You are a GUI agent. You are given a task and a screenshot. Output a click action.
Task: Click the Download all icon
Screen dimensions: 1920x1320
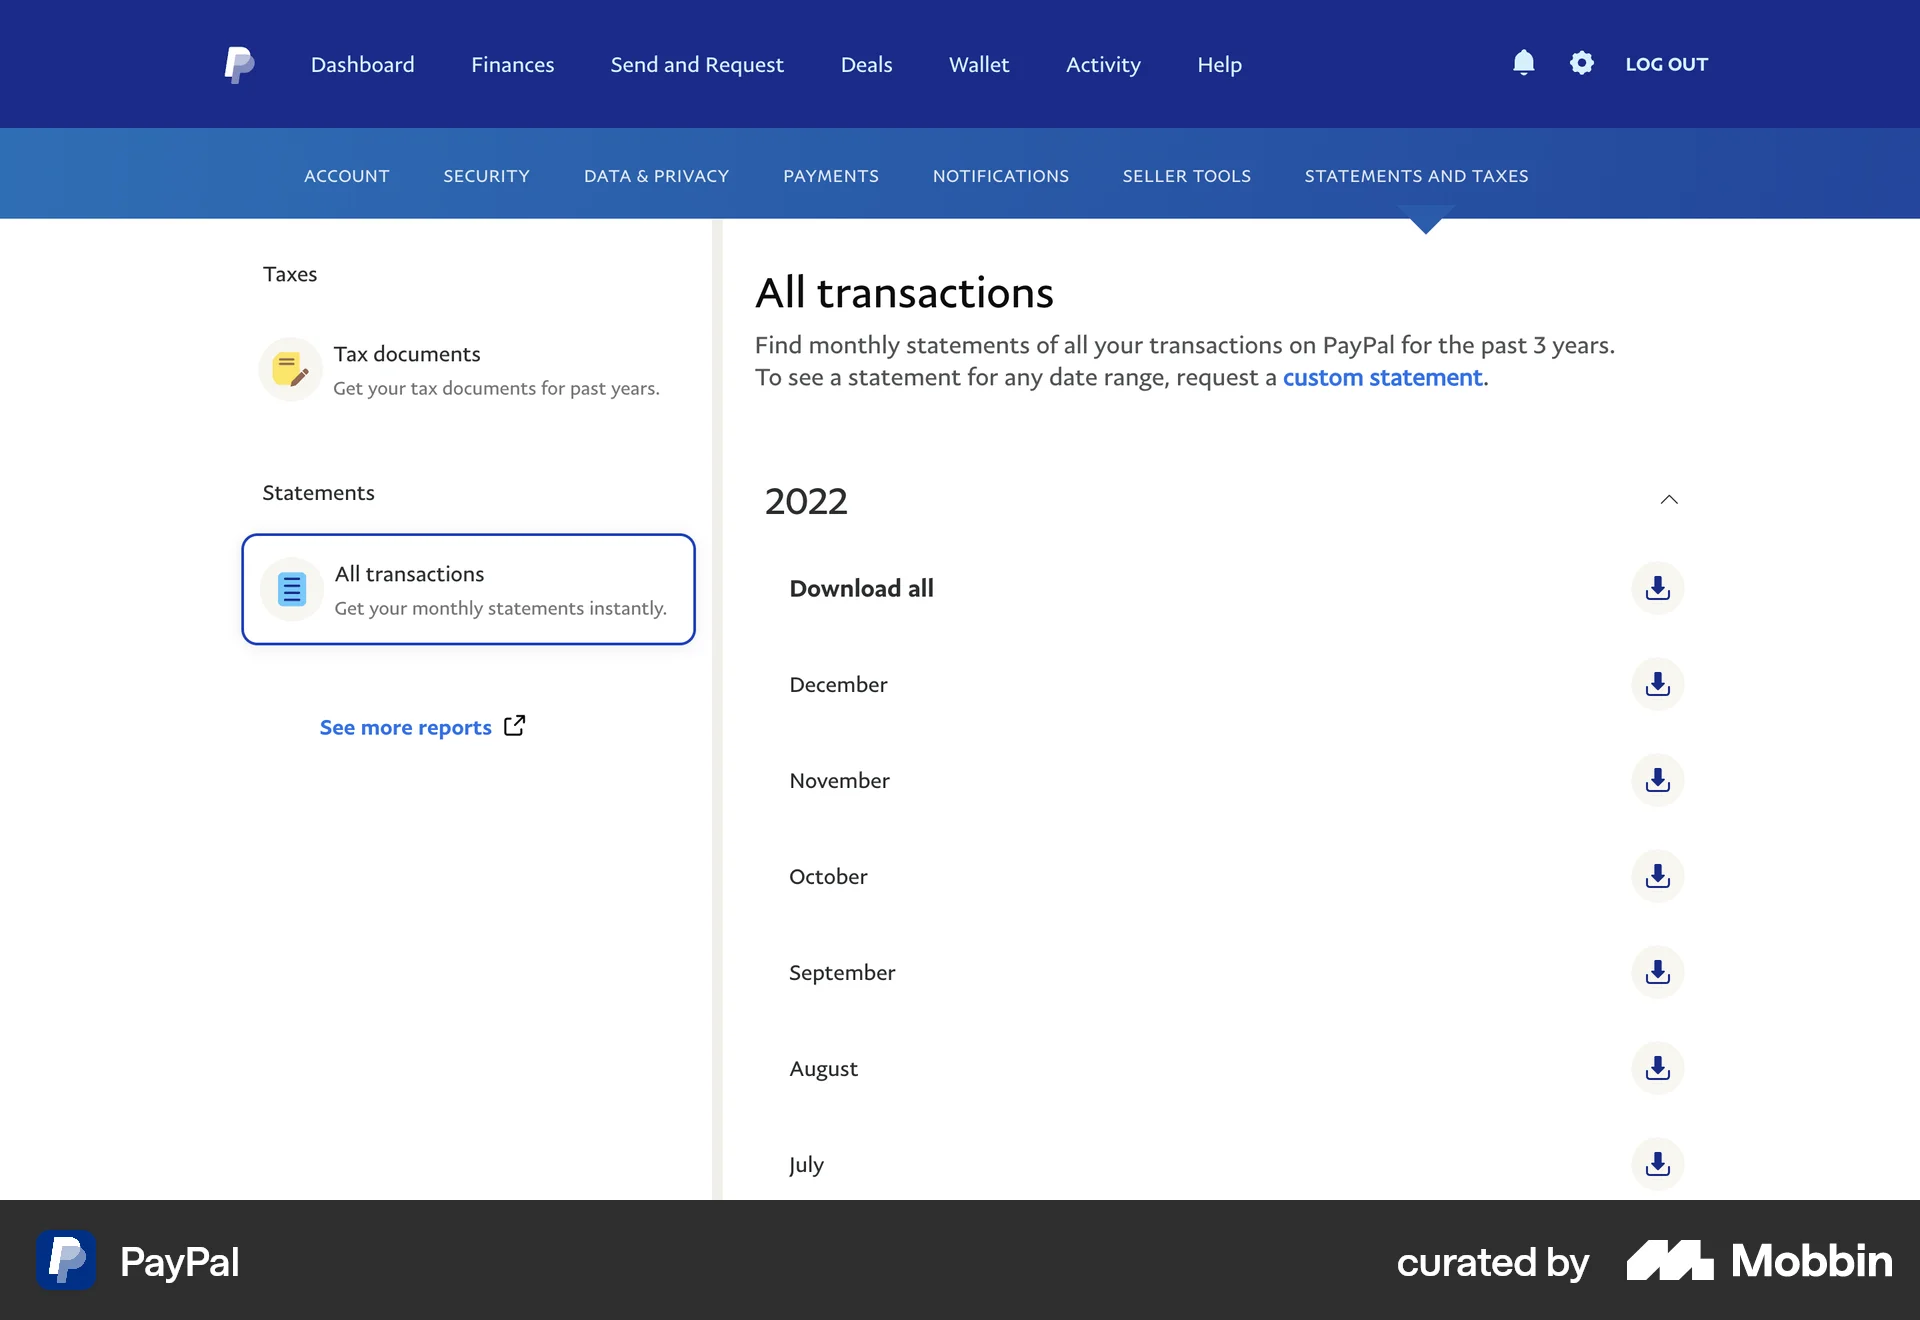tap(1657, 588)
